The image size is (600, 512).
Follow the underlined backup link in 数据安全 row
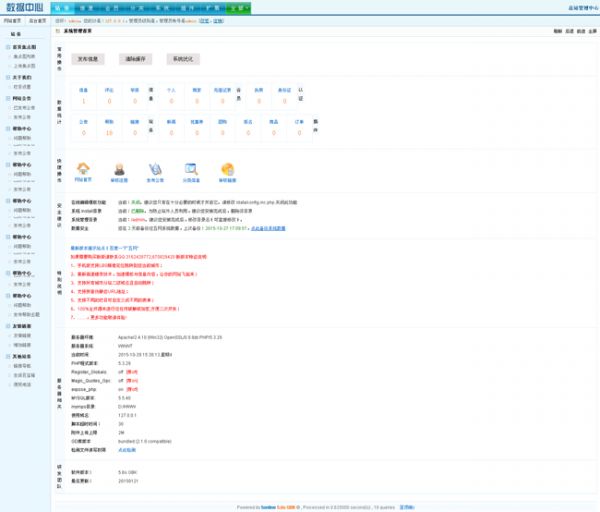tap(268, 228)
